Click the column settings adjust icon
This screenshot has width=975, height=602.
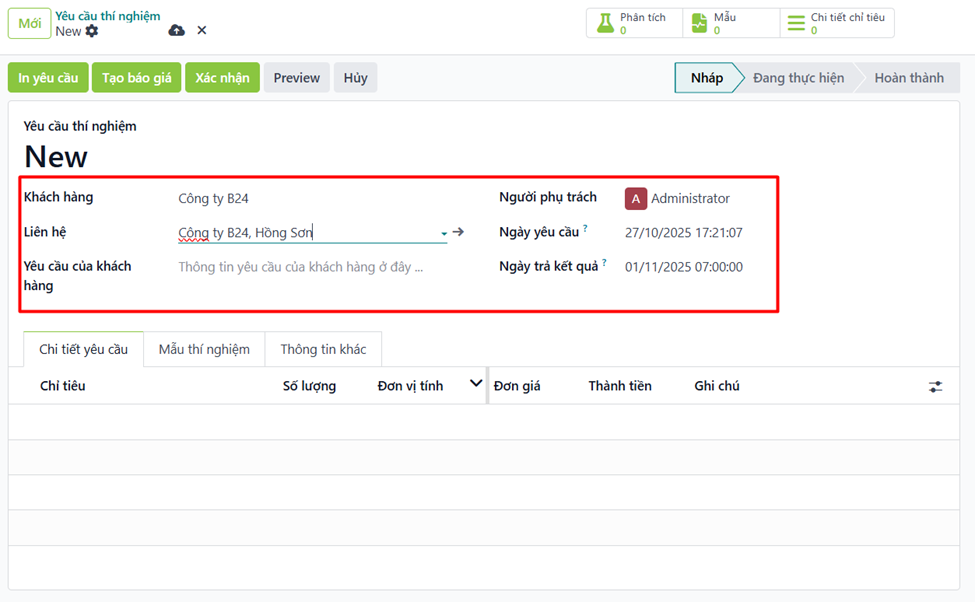coord(935,386)
